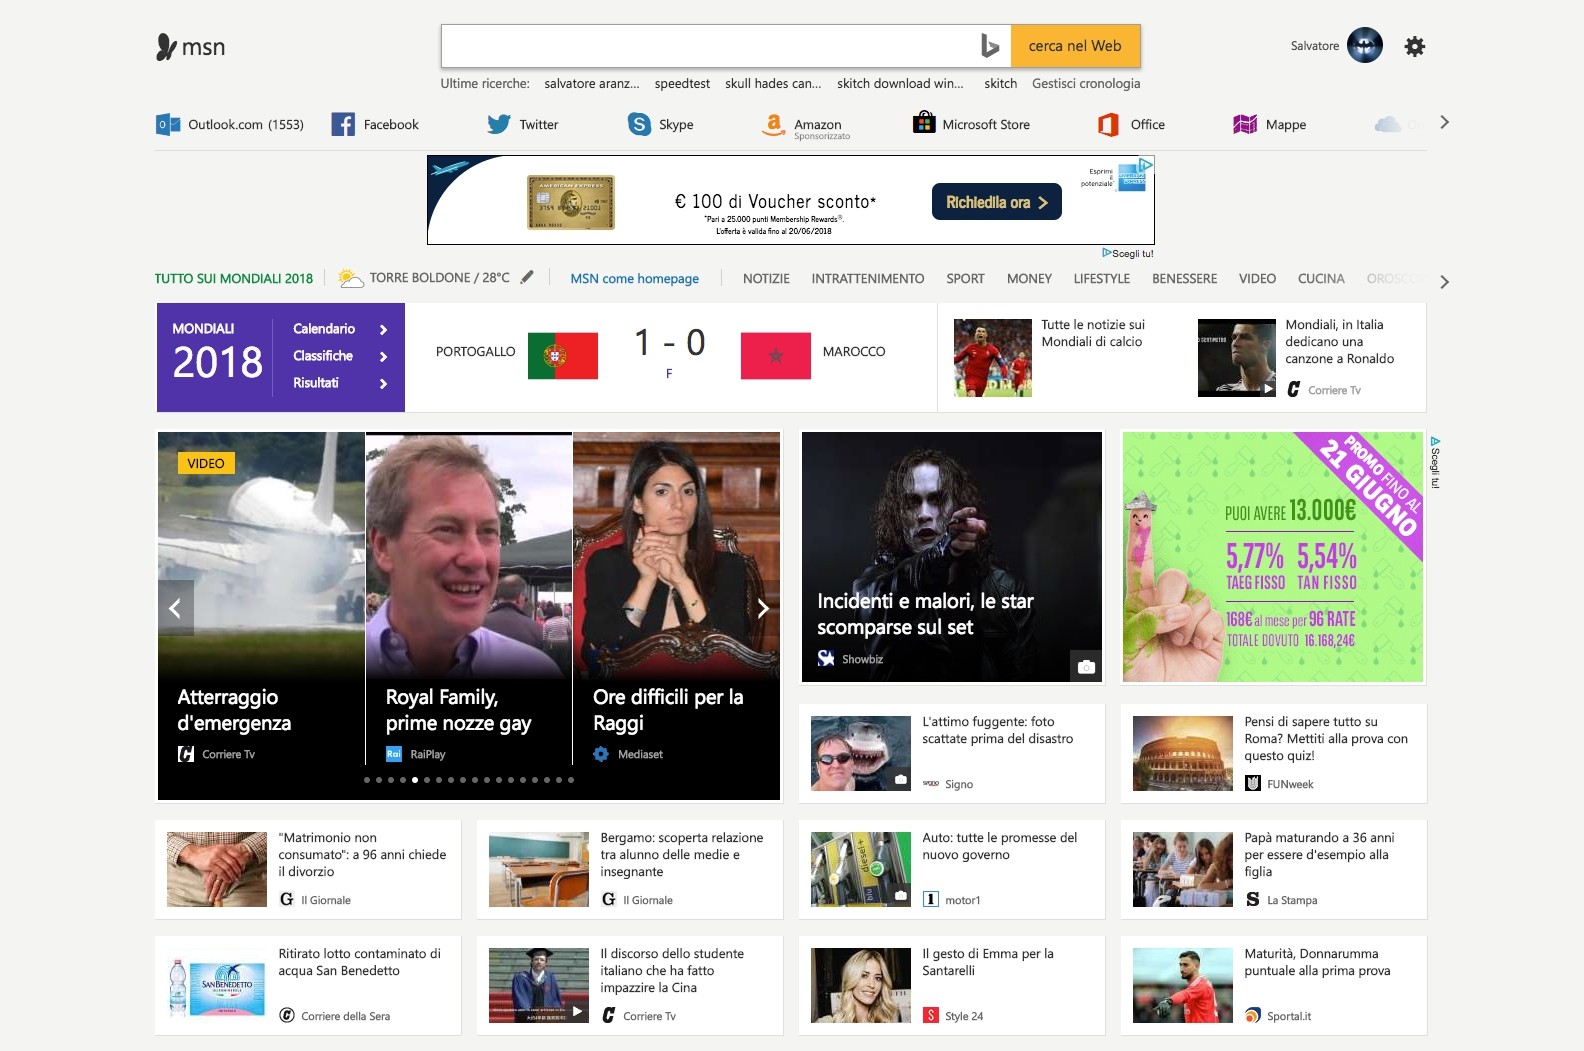Click the MSN logo
1584x1051 pixels.
191,47
